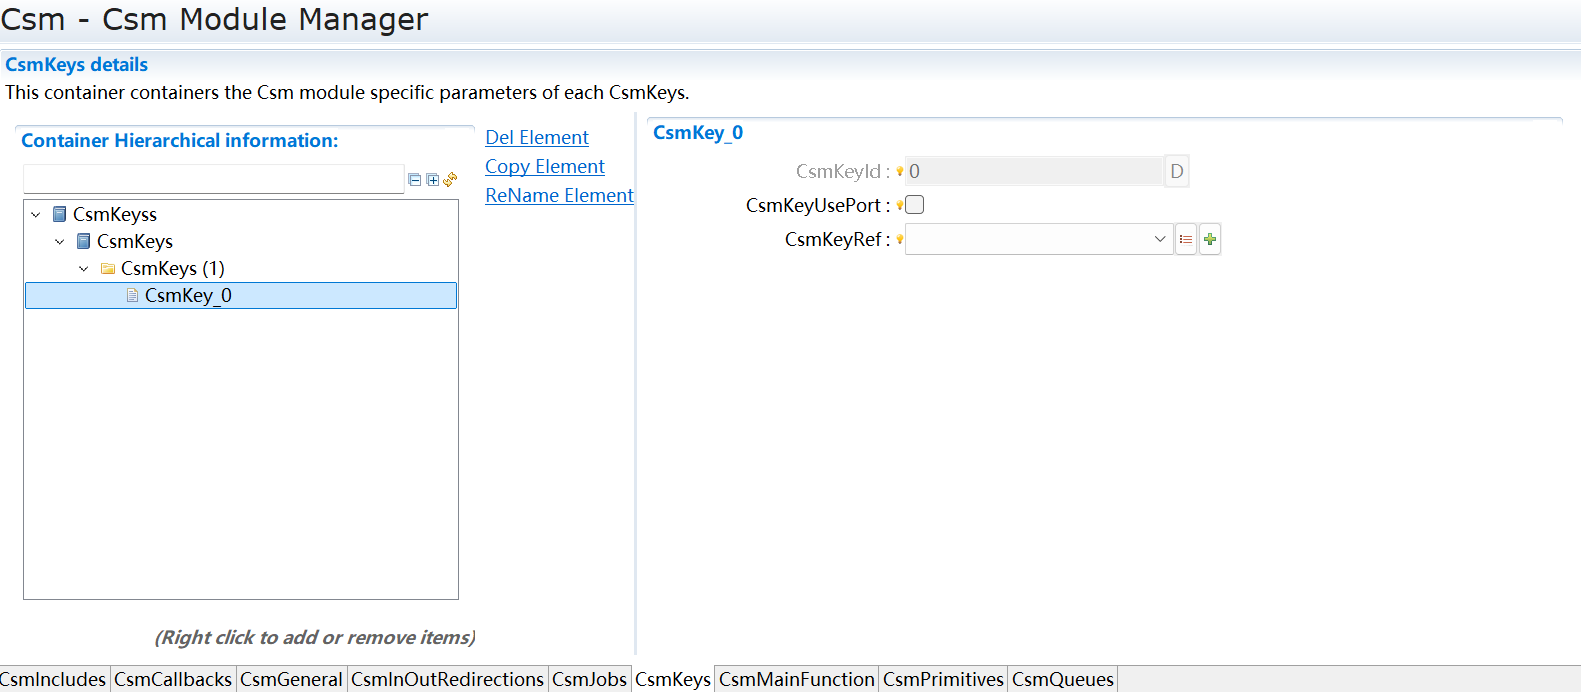The width and height of the screenshot is (1581, 692).
Task: Click the green plus icon beside CsmKeyRef
Action: point(1210,239)
